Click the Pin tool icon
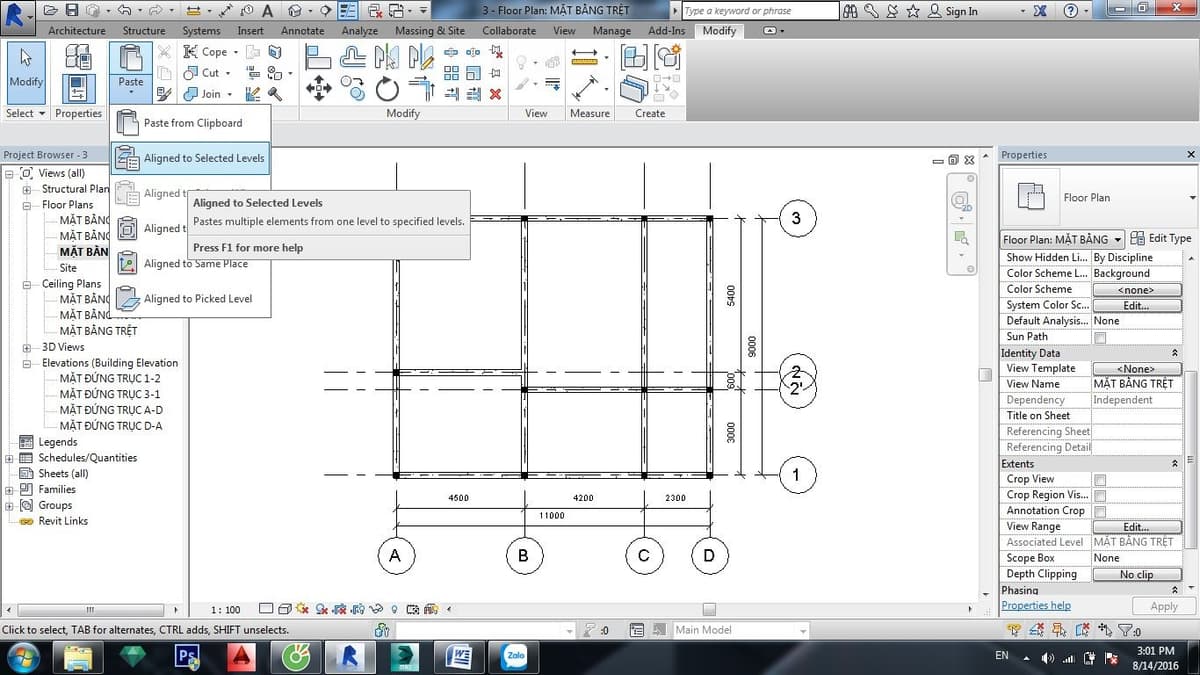Viewport: 1200px width, 675px height. 495,73
